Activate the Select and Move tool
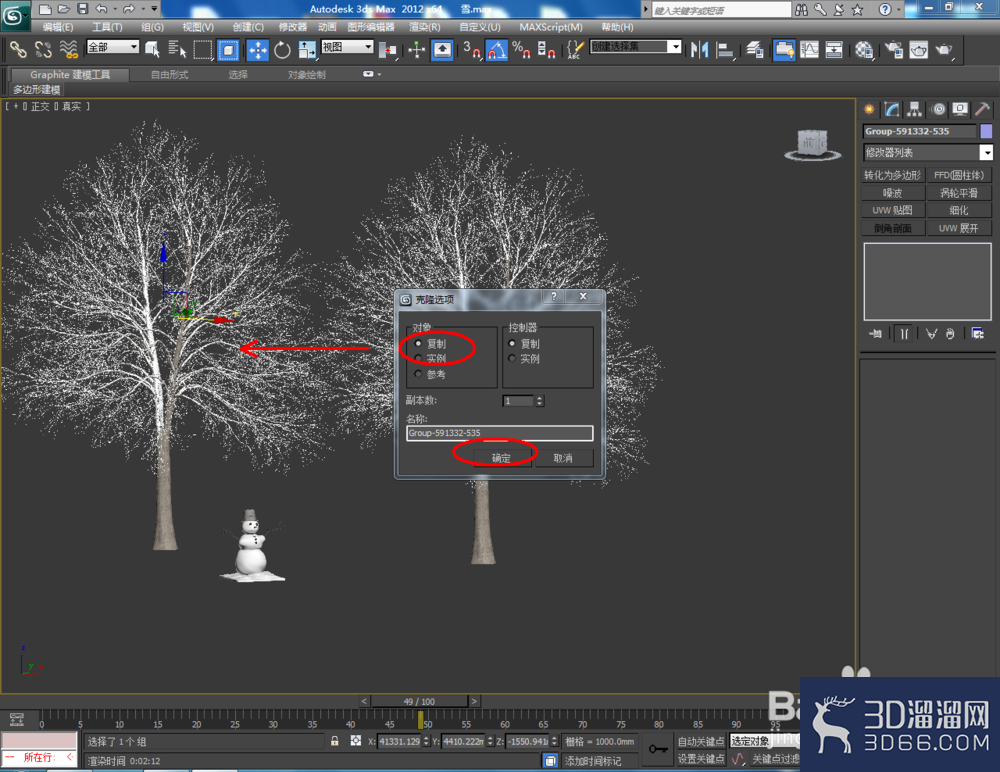This screenshot has height=772, width=1000. (258, 50)
